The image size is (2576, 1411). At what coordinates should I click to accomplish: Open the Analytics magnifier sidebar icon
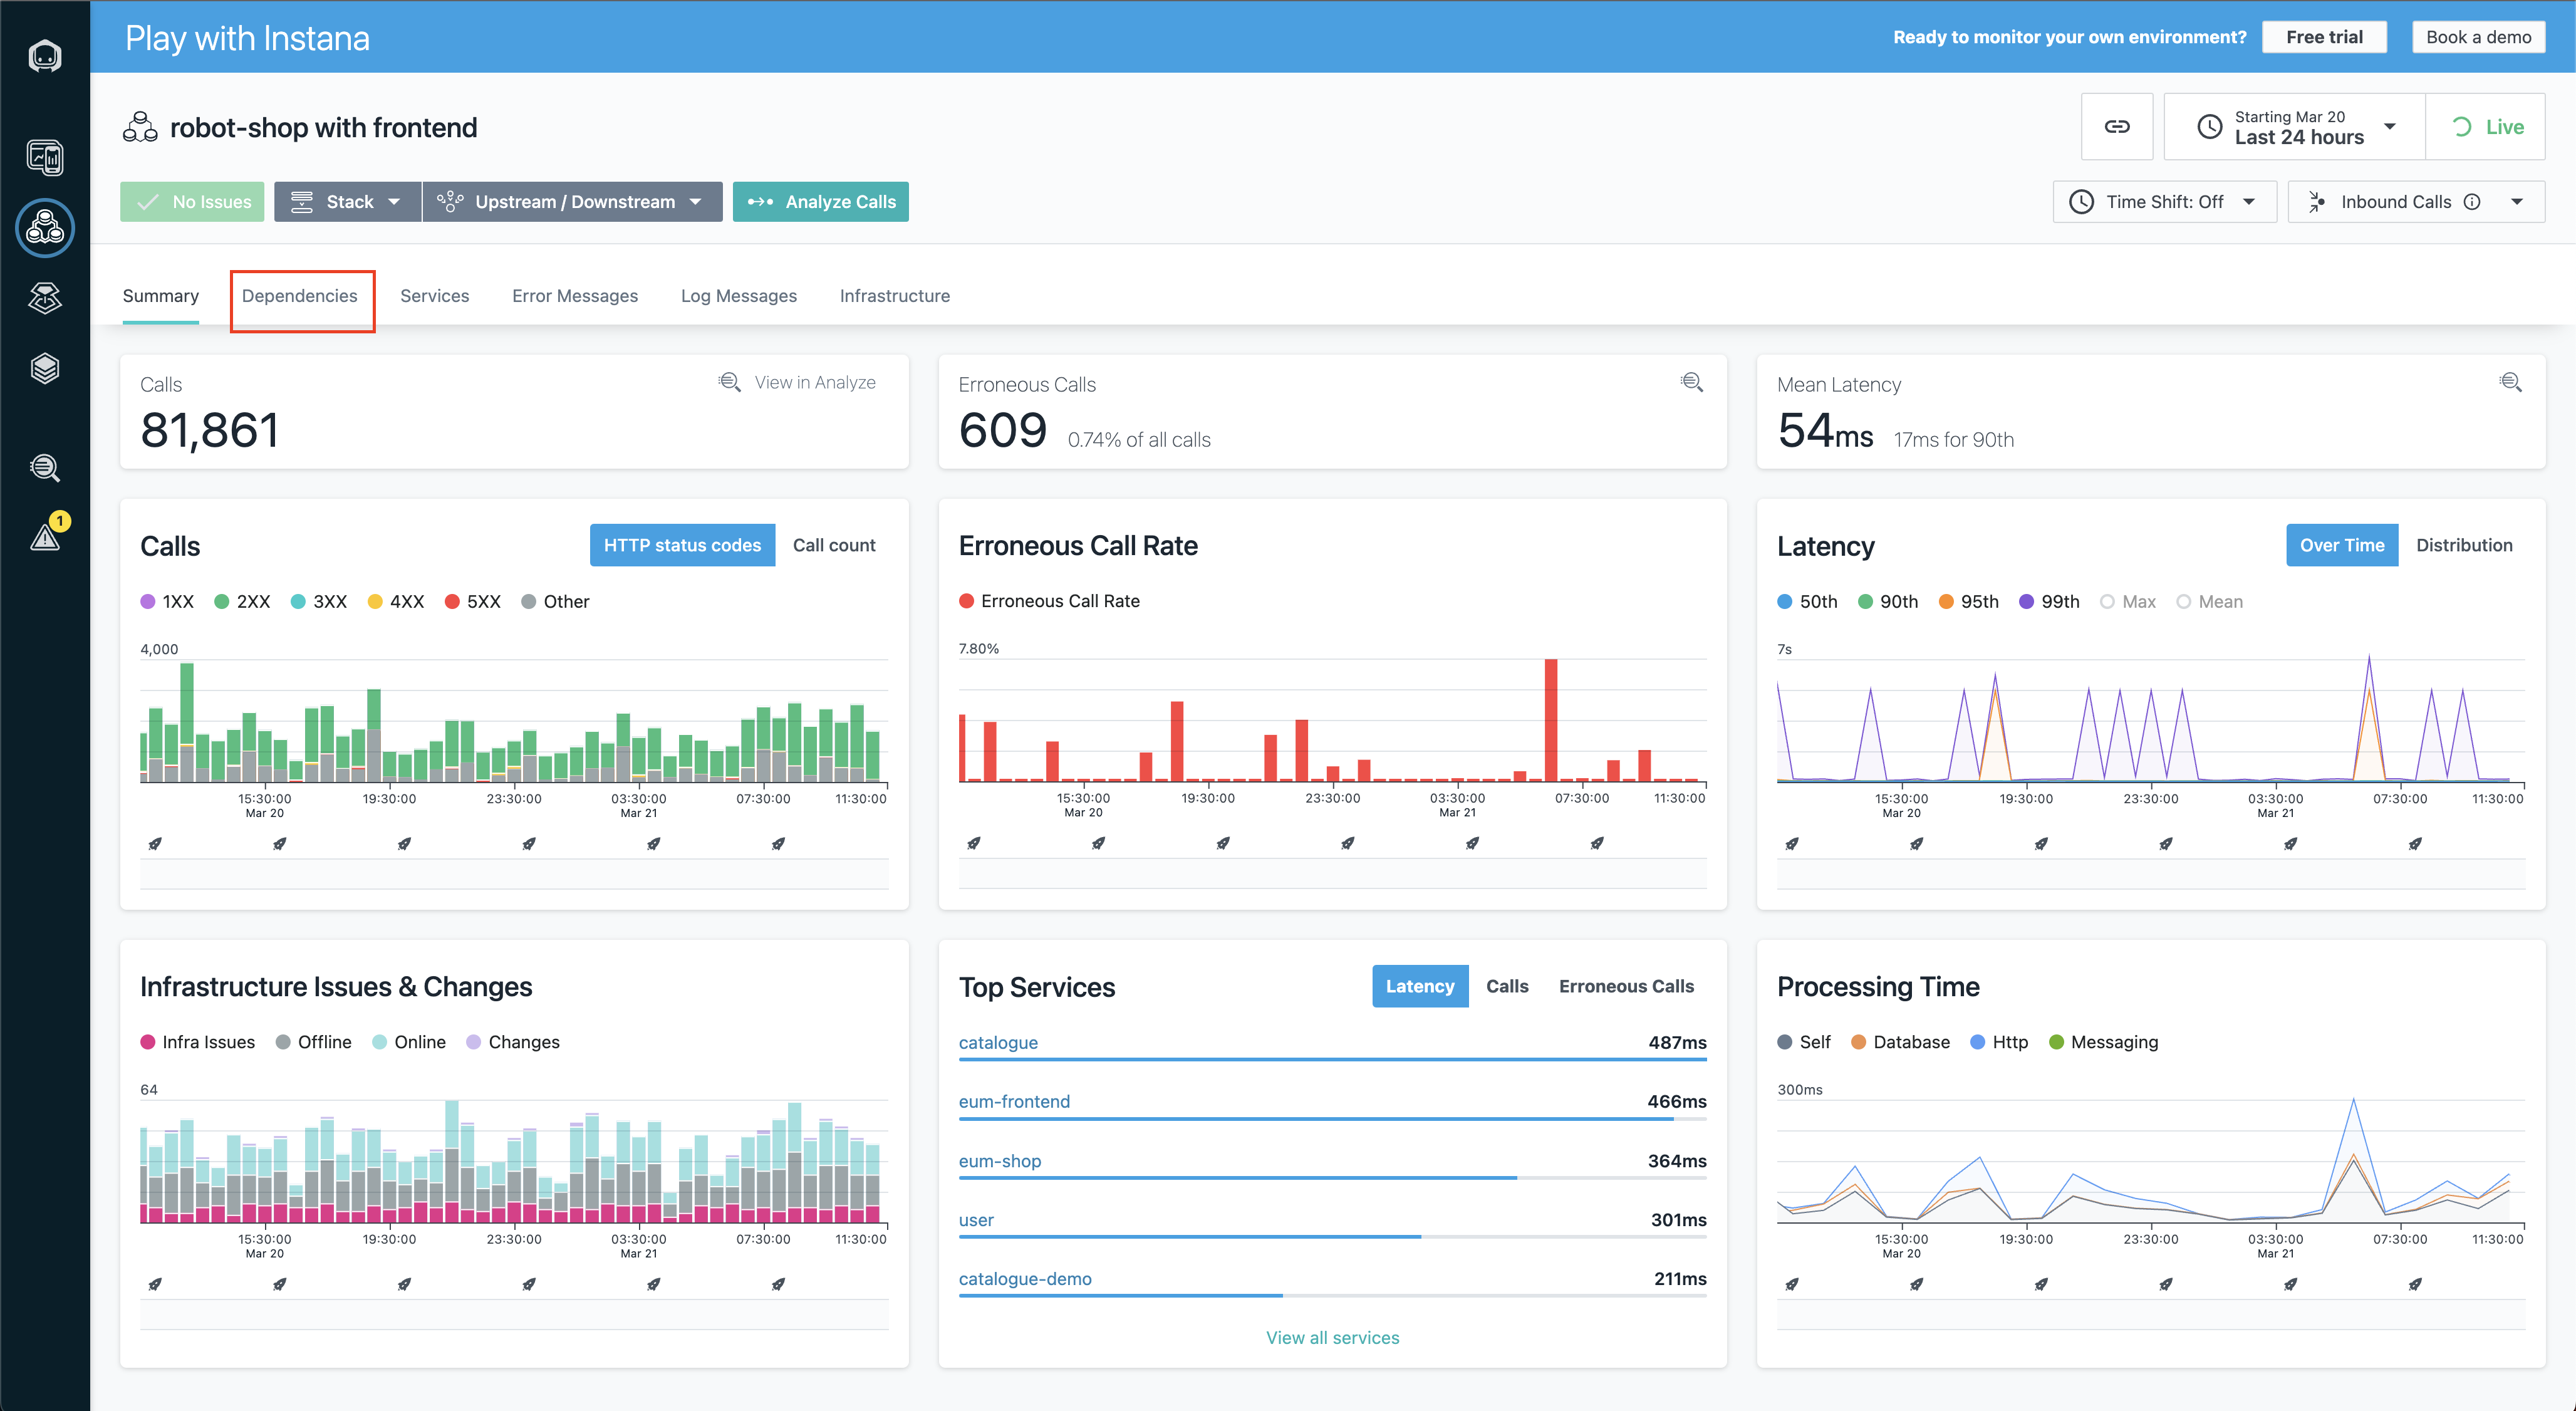[x=45, y=467]
